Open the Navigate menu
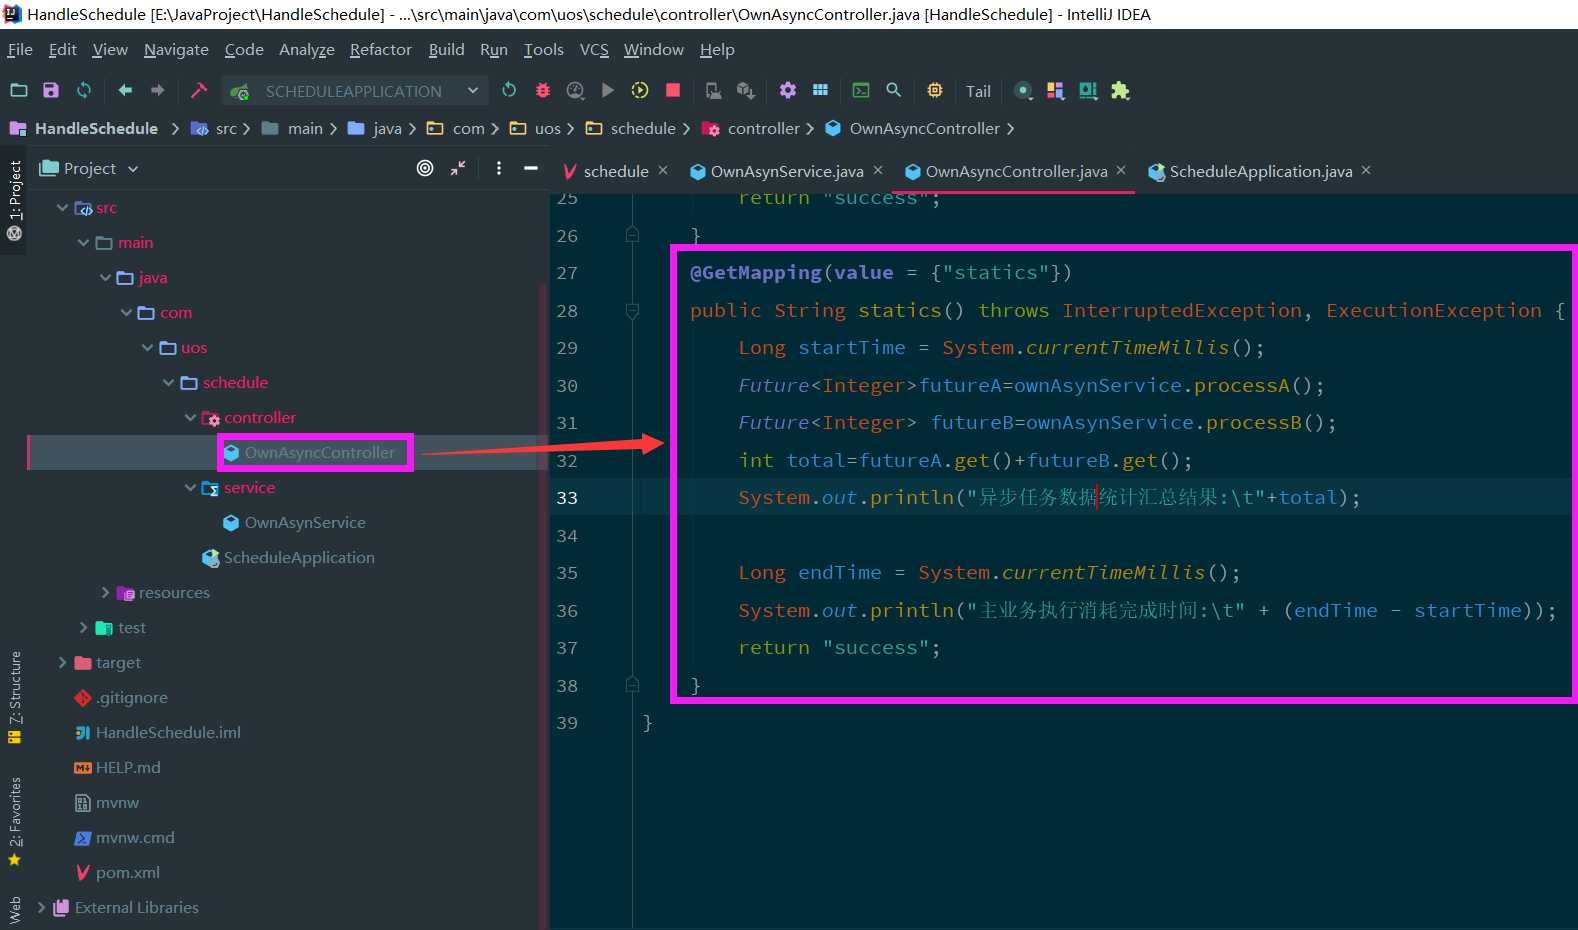This screenshot has width=1578, height=930. point(176,49)
